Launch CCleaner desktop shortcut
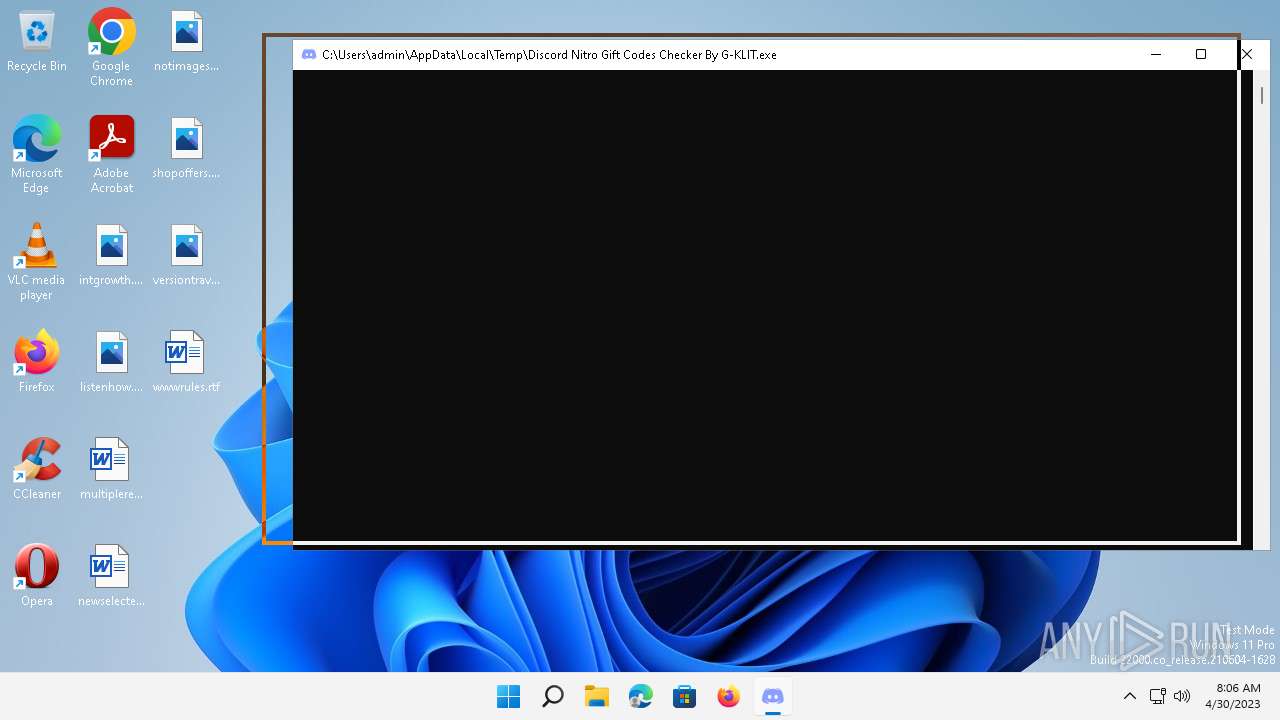This screenshot has width=1280, height=720. pyautogui.click(x=37, y=469)
